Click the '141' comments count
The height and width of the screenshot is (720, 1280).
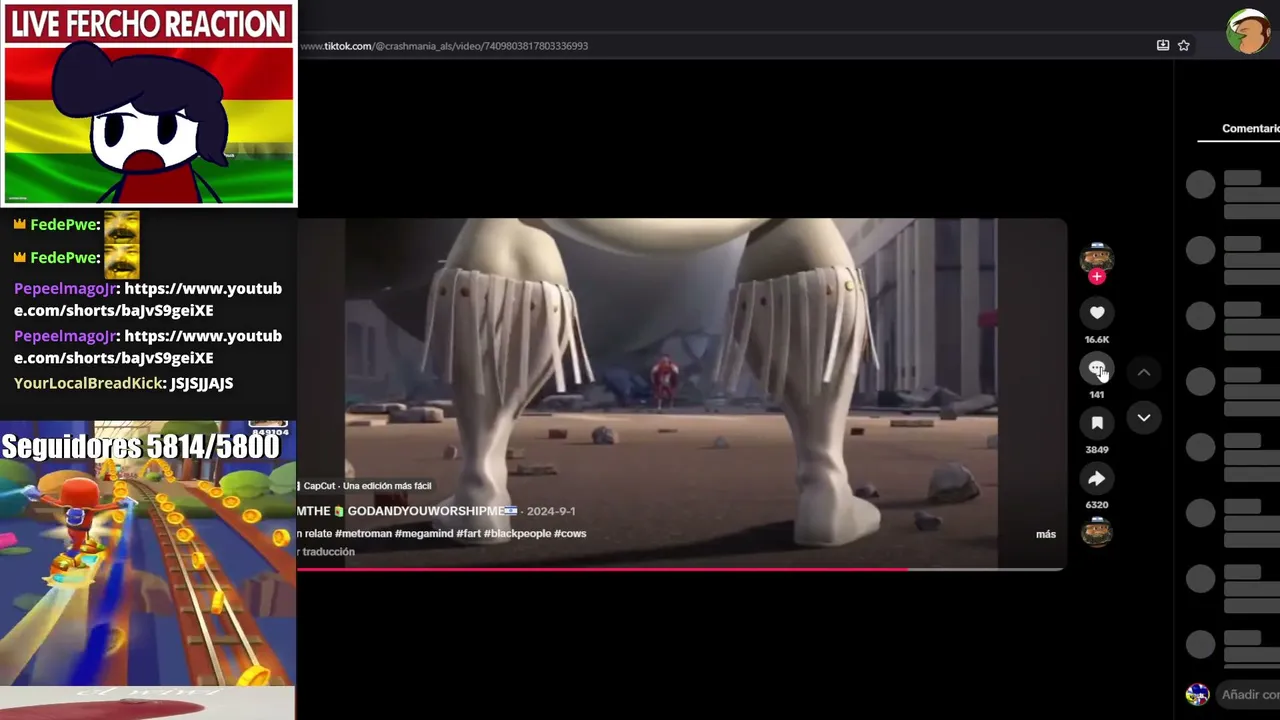(x=1097, y=395)
